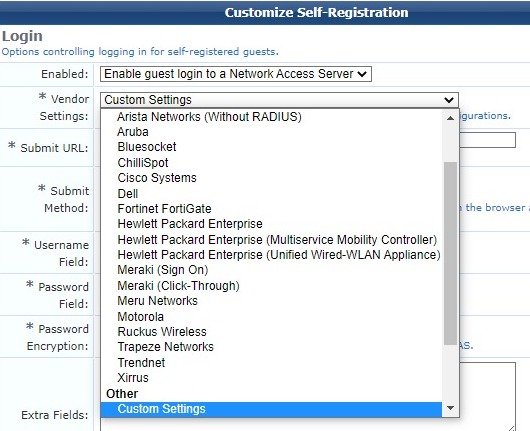Viewport: 530px width, 431px height.
Task: Choose Trapeze Networks option
Action: pos(271,347)
